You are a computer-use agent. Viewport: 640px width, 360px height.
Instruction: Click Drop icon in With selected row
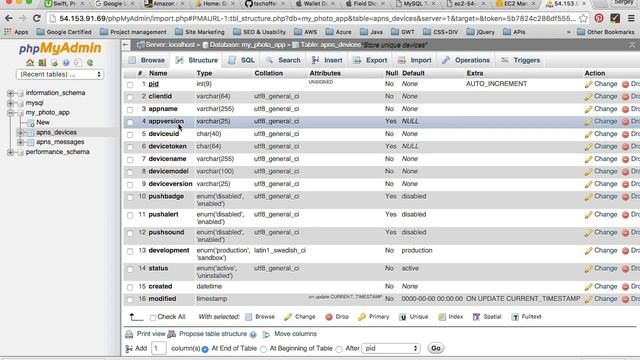[x=329, y=317]
